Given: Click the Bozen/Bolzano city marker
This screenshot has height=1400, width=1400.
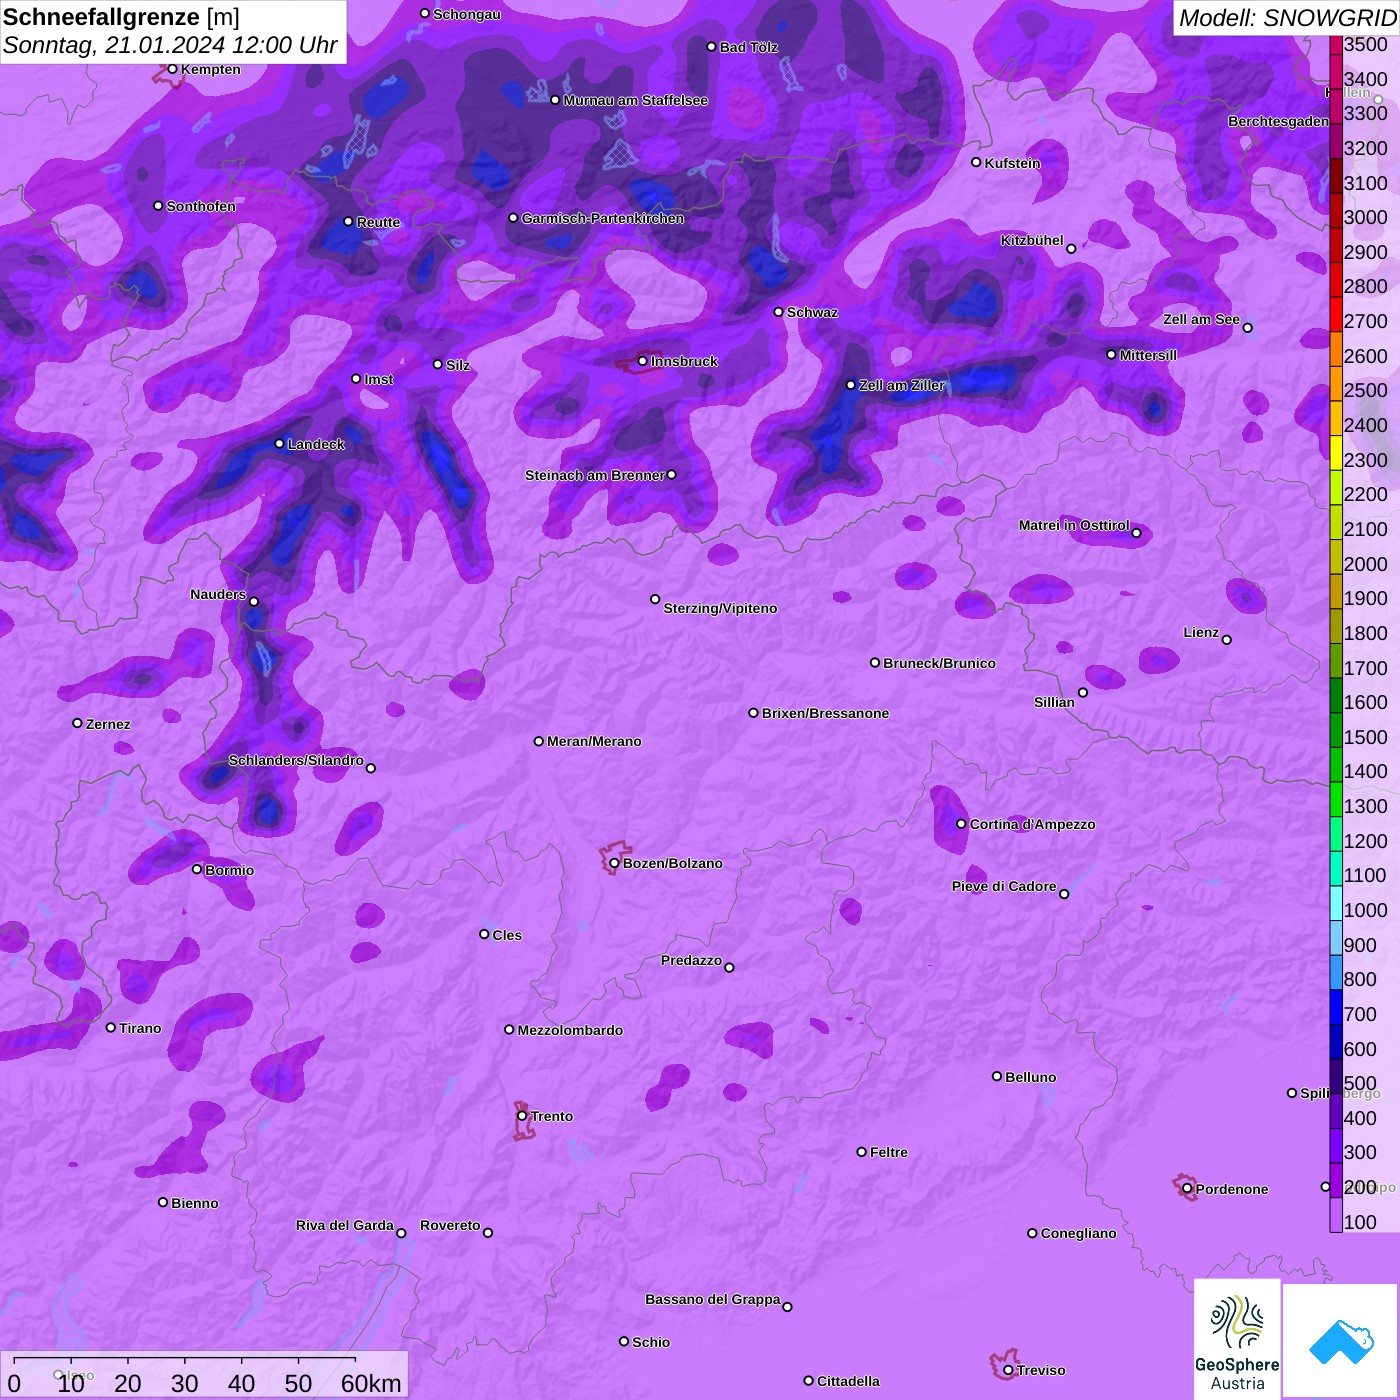Looking at the screenshot, I should click(614, 863).
